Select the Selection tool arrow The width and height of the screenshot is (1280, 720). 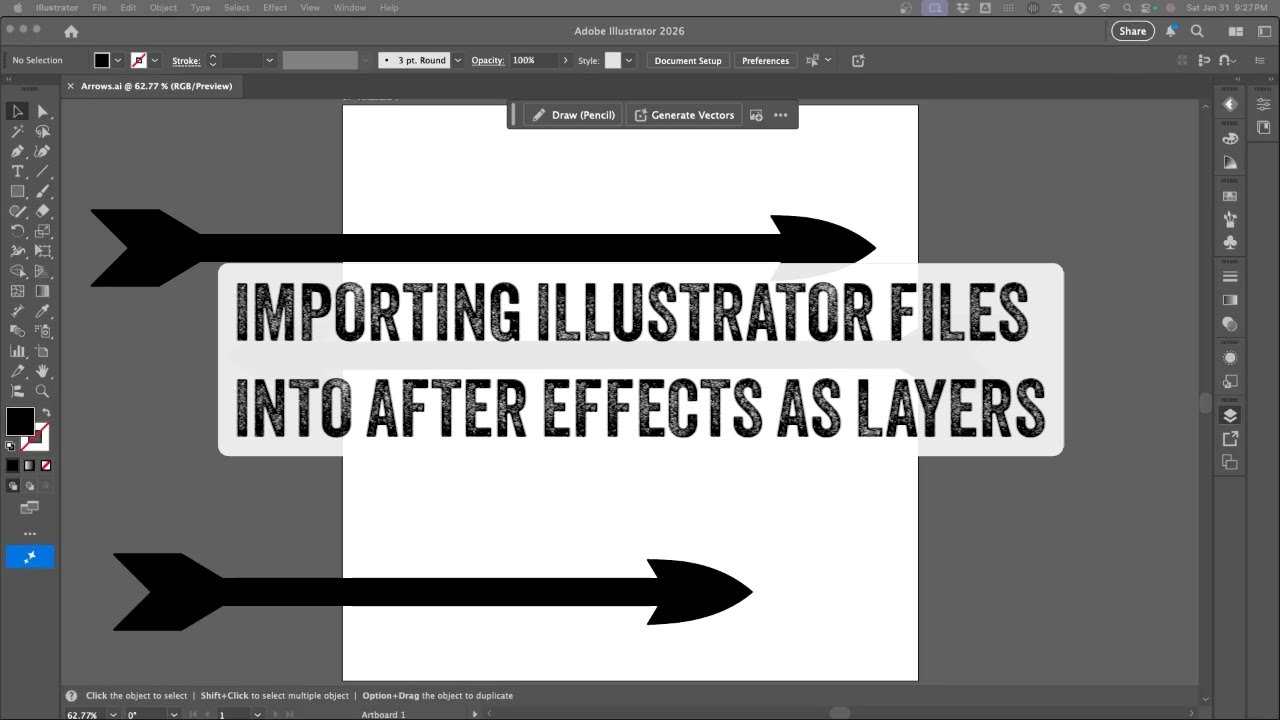17,111
